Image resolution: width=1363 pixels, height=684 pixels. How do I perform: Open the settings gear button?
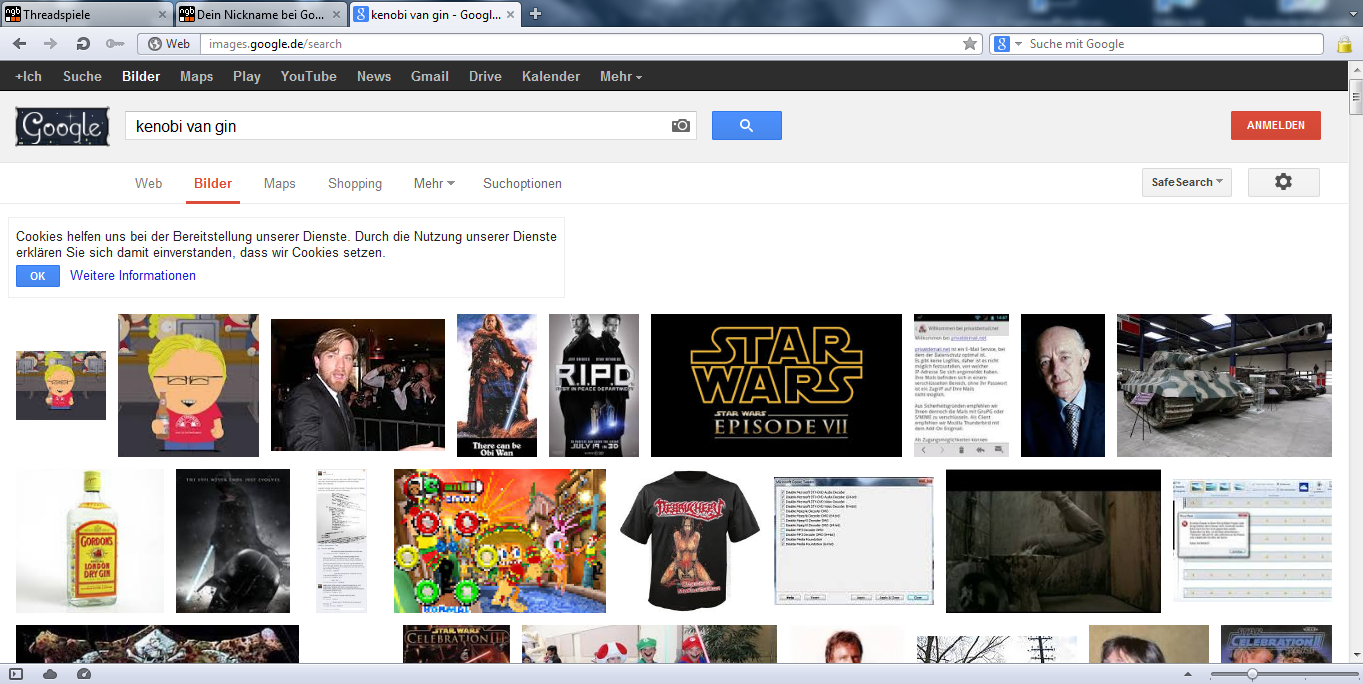pyautogui.click(x=1283, y=182)
